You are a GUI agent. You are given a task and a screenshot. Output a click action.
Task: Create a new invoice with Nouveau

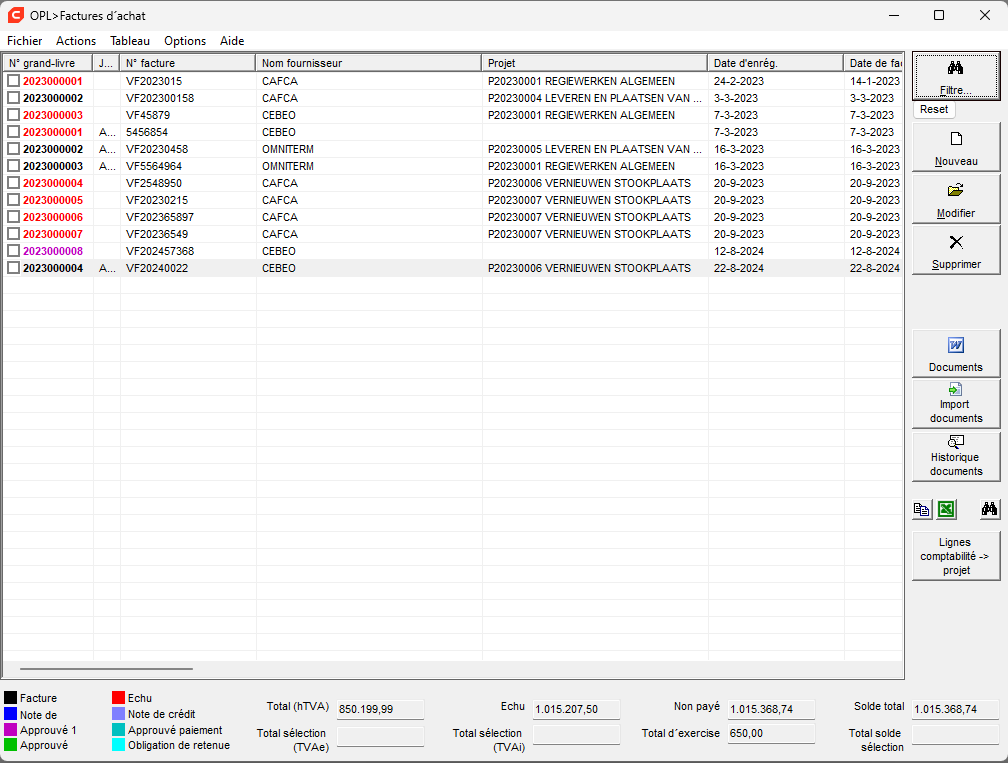pyautogui.click(x=956, y=147)
